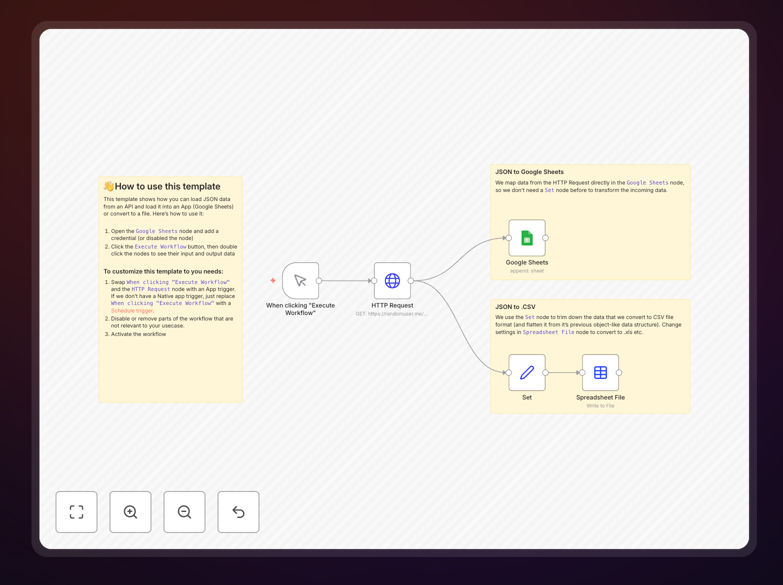Click the HTTP Request output connector
783x585 pixels.
point(411,281)
